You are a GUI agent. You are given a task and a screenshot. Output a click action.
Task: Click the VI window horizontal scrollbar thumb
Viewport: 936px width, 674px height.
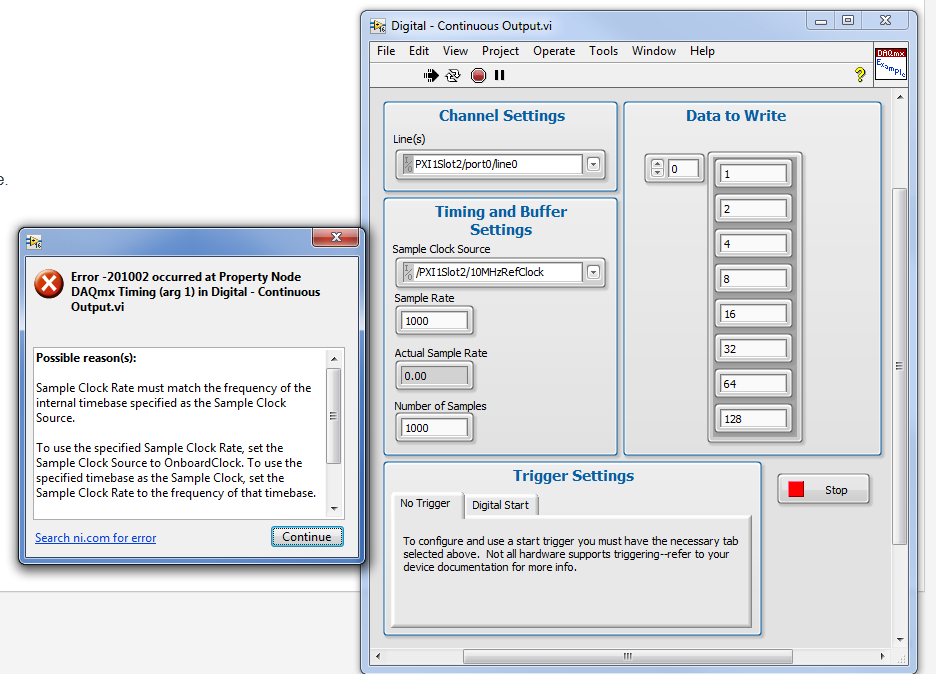(x=628, y=656)
